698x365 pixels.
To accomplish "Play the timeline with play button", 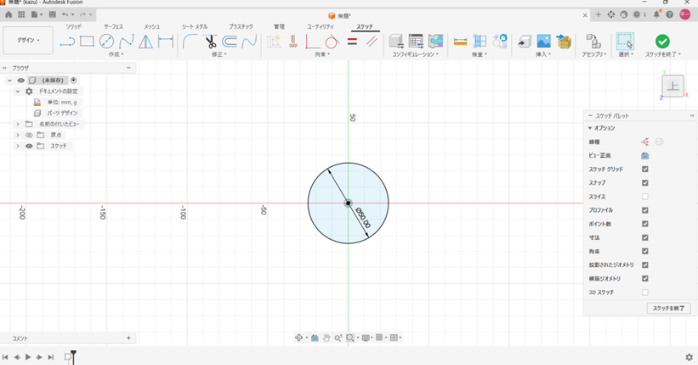I will click(28, 357).
